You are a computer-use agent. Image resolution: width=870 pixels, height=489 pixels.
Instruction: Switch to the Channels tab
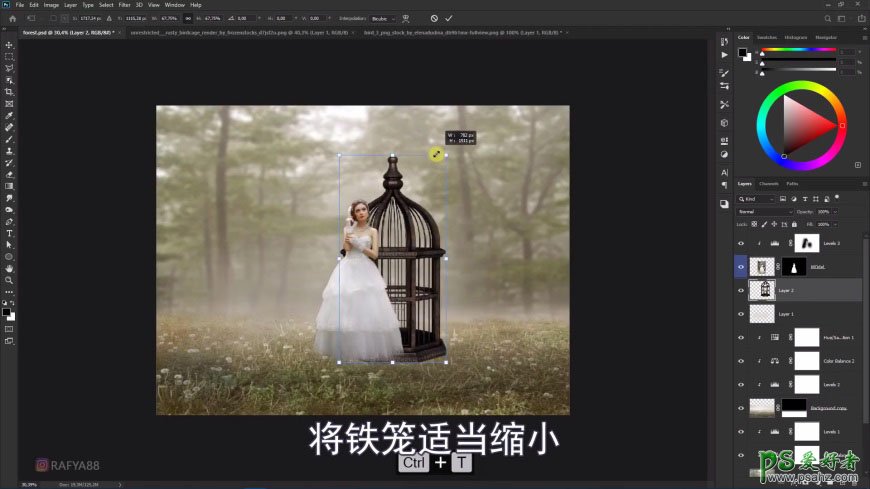pos(768,184)
